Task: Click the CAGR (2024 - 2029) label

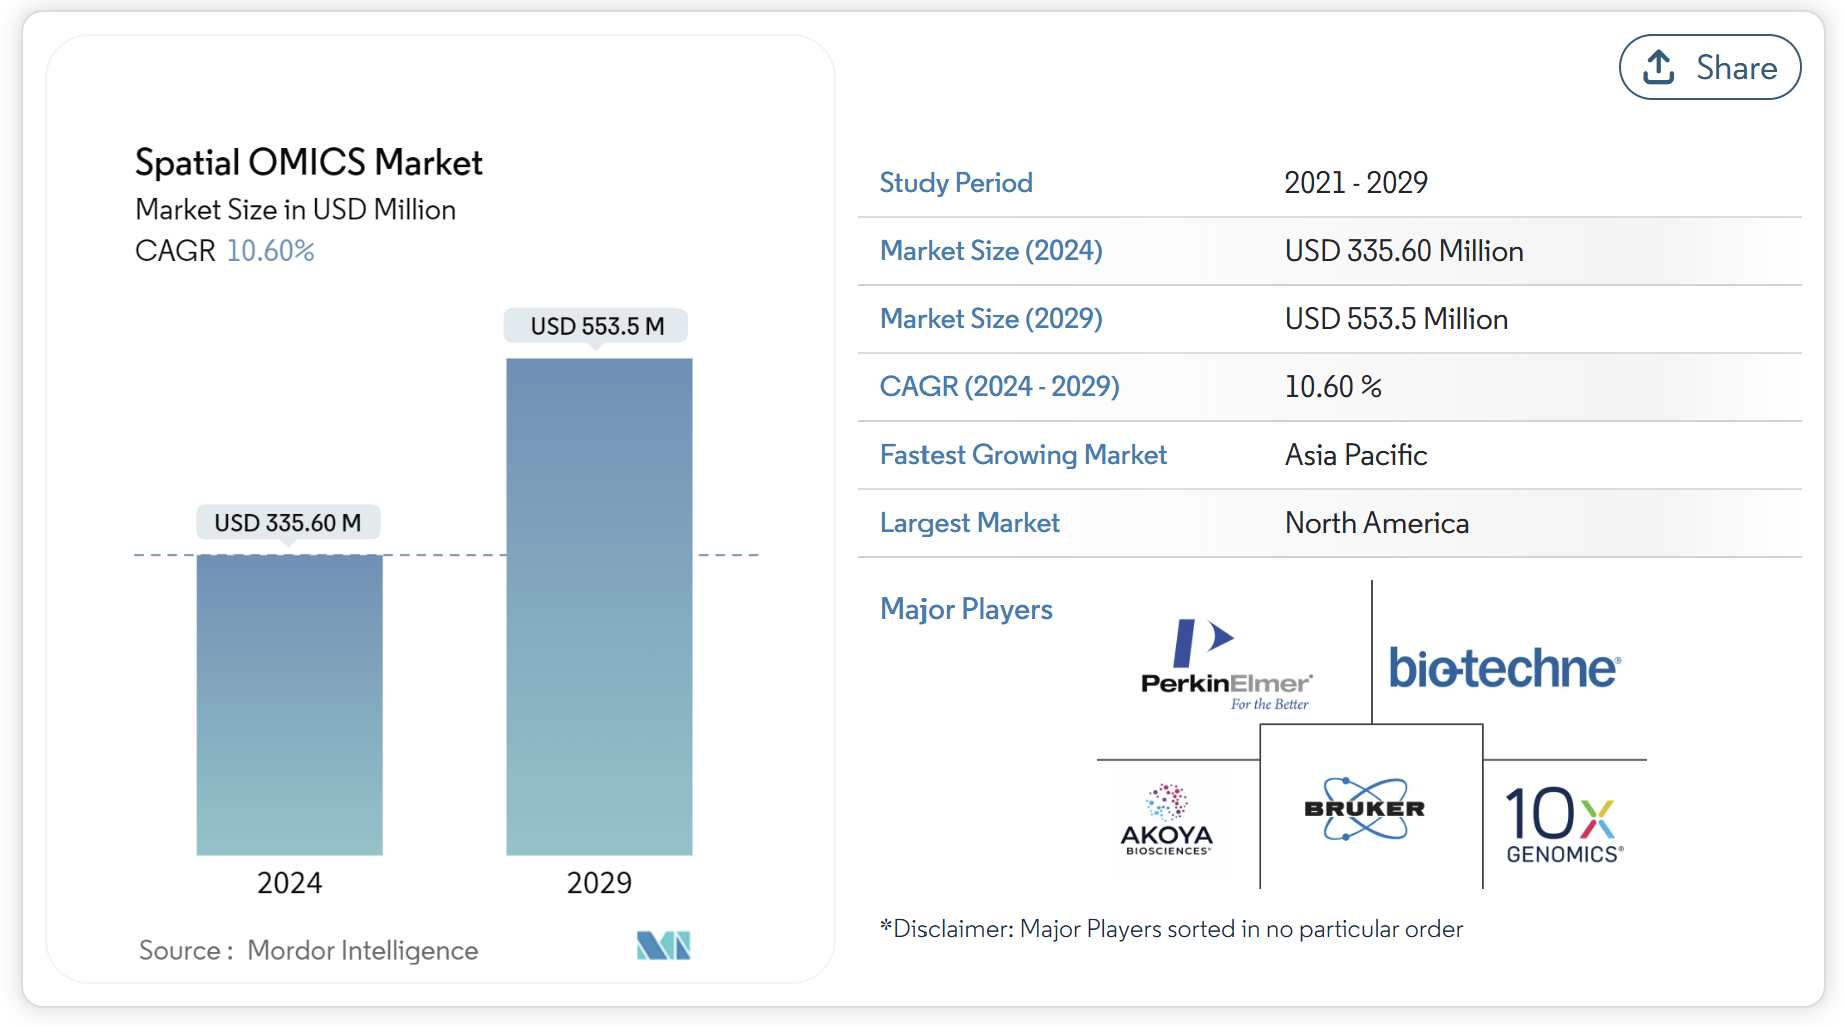Action: (x=1000, y=387)
